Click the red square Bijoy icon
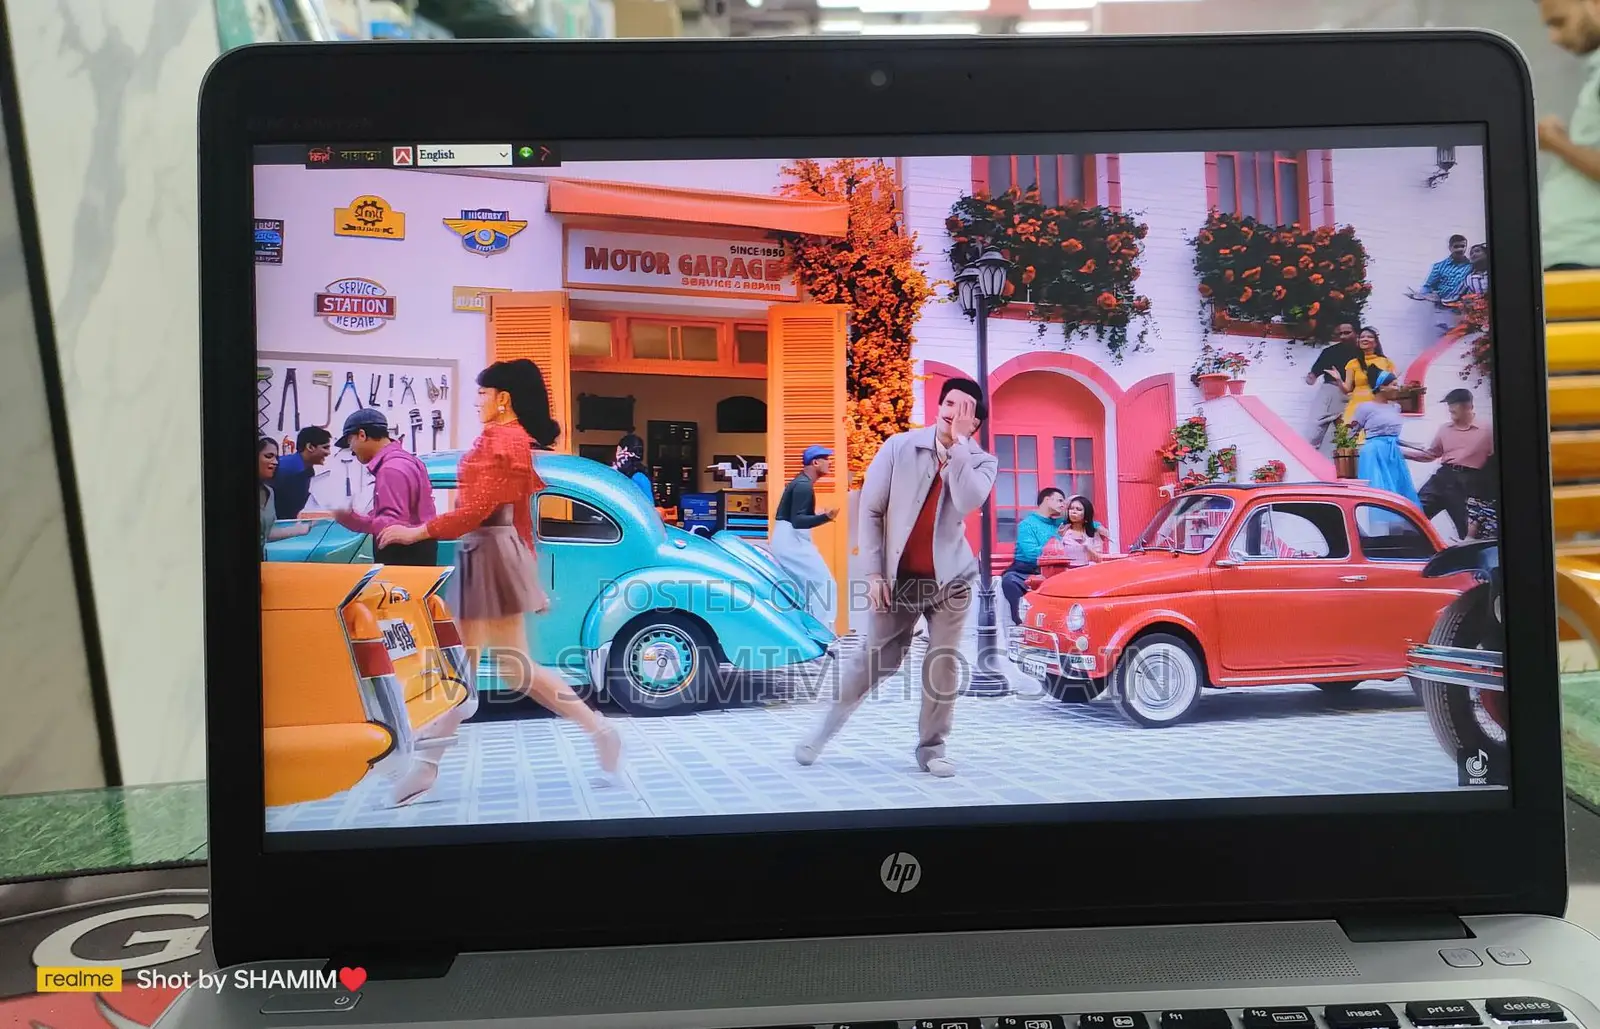Image resolution: width=1600 pixels, height=1029 pixels. [402, 155]
